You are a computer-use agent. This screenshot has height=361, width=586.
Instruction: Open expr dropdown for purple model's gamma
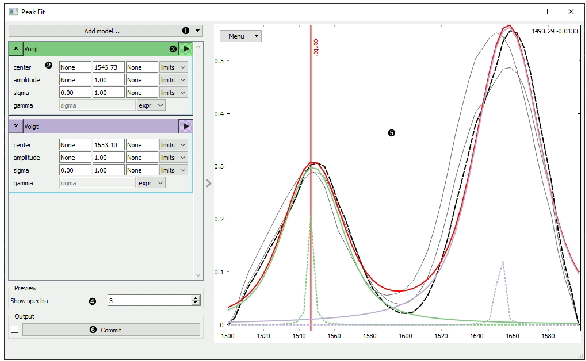(x=151, y=183)
